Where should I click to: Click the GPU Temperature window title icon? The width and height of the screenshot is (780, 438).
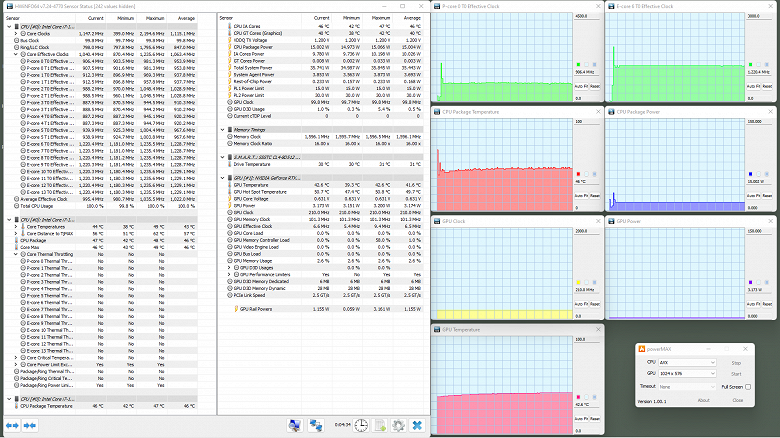pos(437,329)
